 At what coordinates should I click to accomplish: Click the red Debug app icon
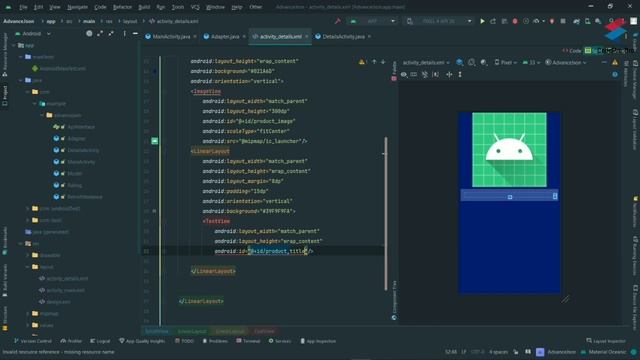(x=515, y=21)
